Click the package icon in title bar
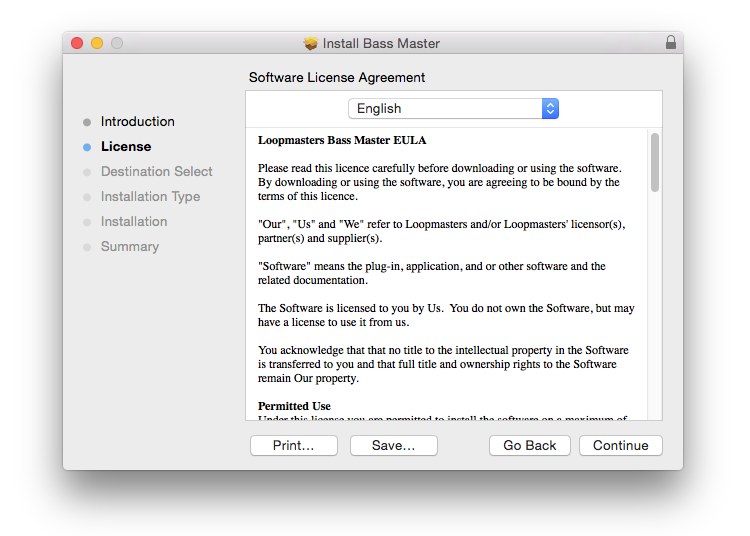This screenshot has height=536, width=750. click(311, 44)
